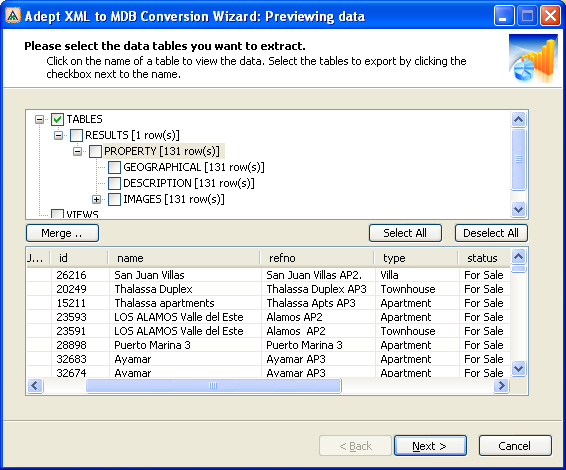This screenshot has height=470, width=566.
Task: Enable the DESCRIPTION table checkbox
Action: pyautogui.click(x=114, y=183)
